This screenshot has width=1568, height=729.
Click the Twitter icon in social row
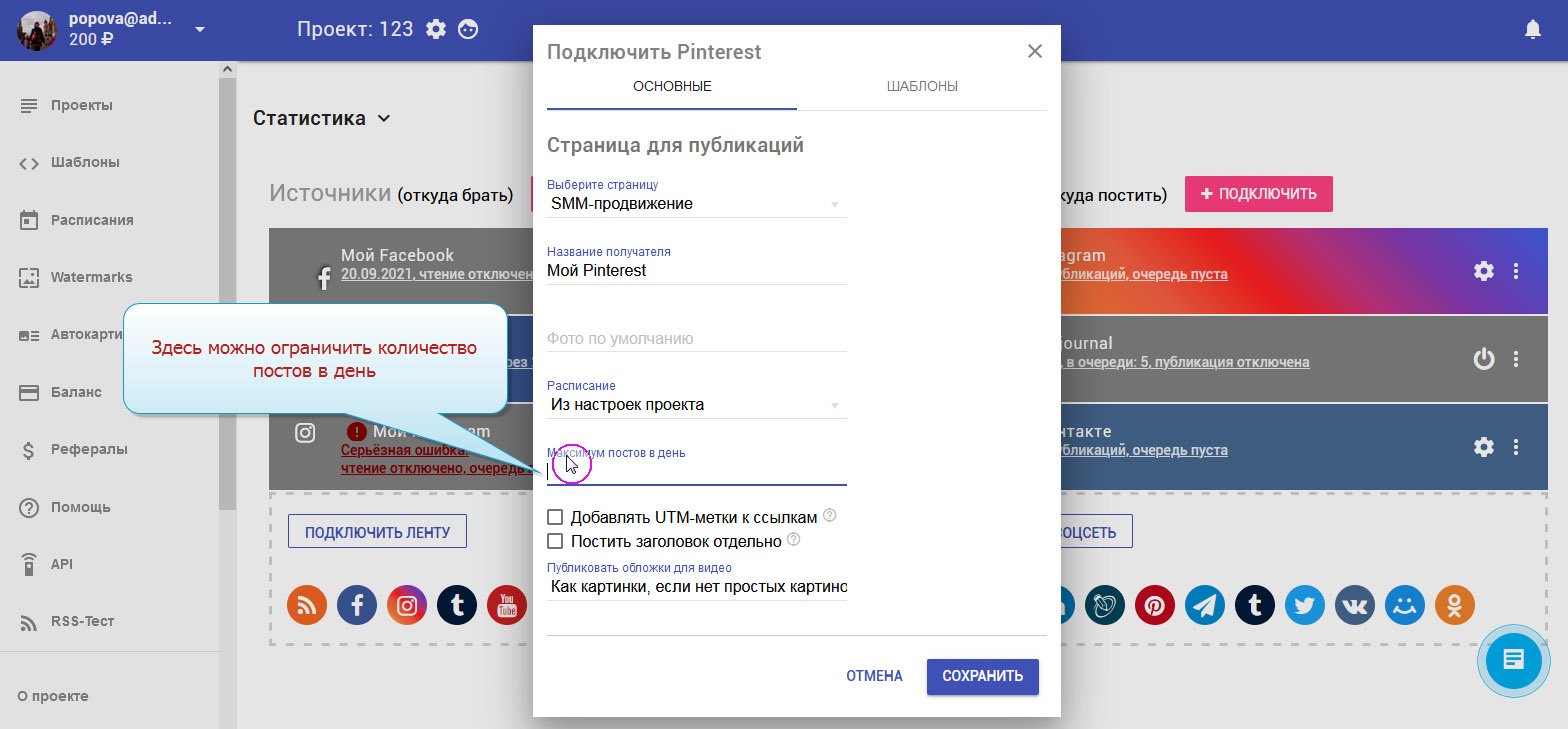coord(1305,605)
